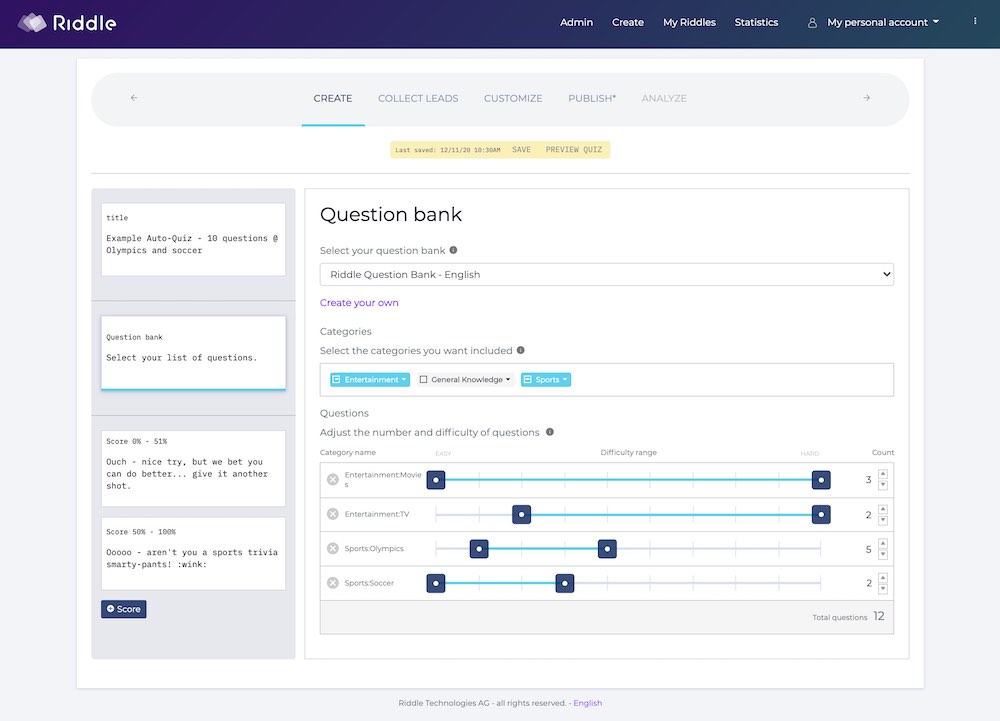The height and width of the screenshot is (721, 1000).
Task: Select the CREATE tab
Action: [x=332, y=98]
